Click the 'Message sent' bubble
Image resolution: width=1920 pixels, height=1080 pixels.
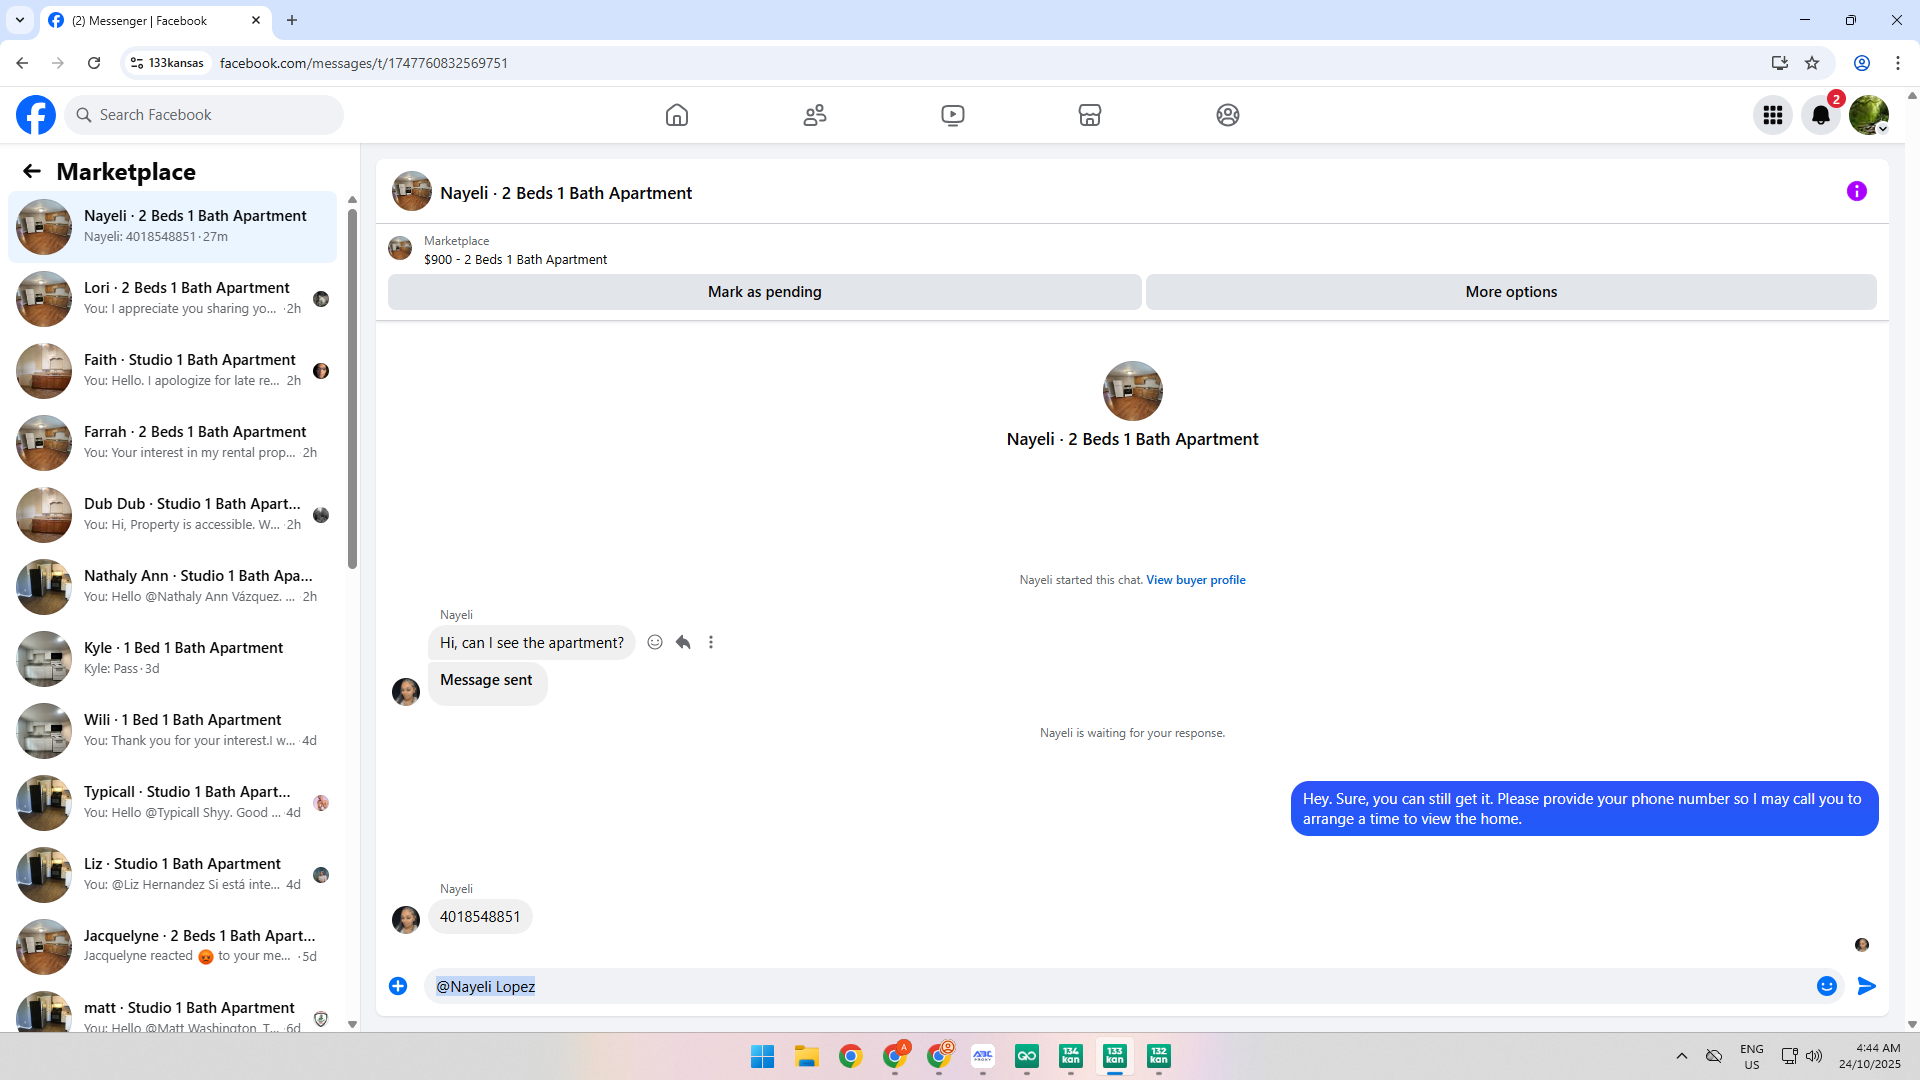487,684
